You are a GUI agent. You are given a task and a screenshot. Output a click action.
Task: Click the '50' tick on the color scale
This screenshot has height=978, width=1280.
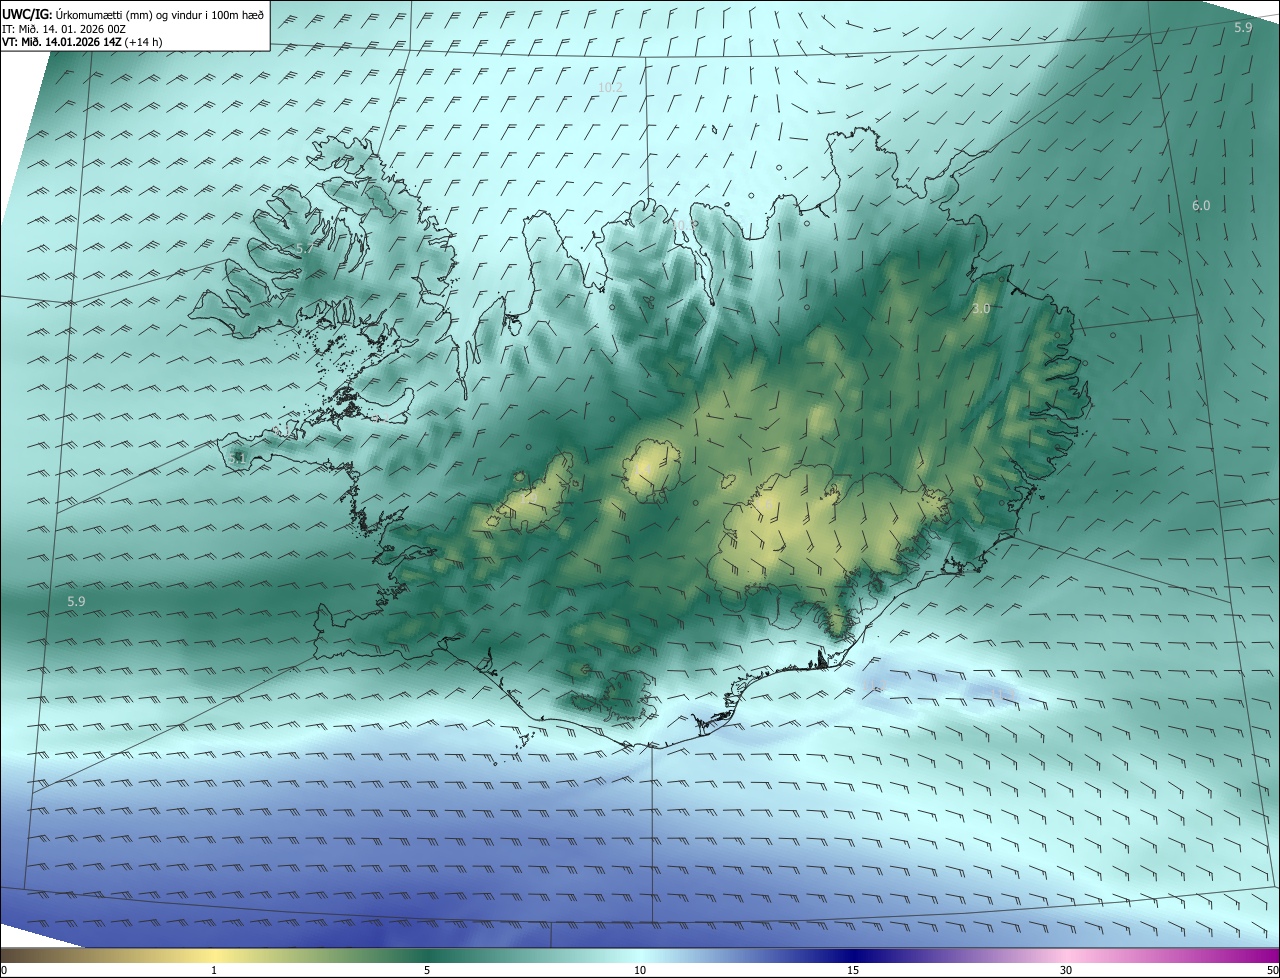point(1272,970)
